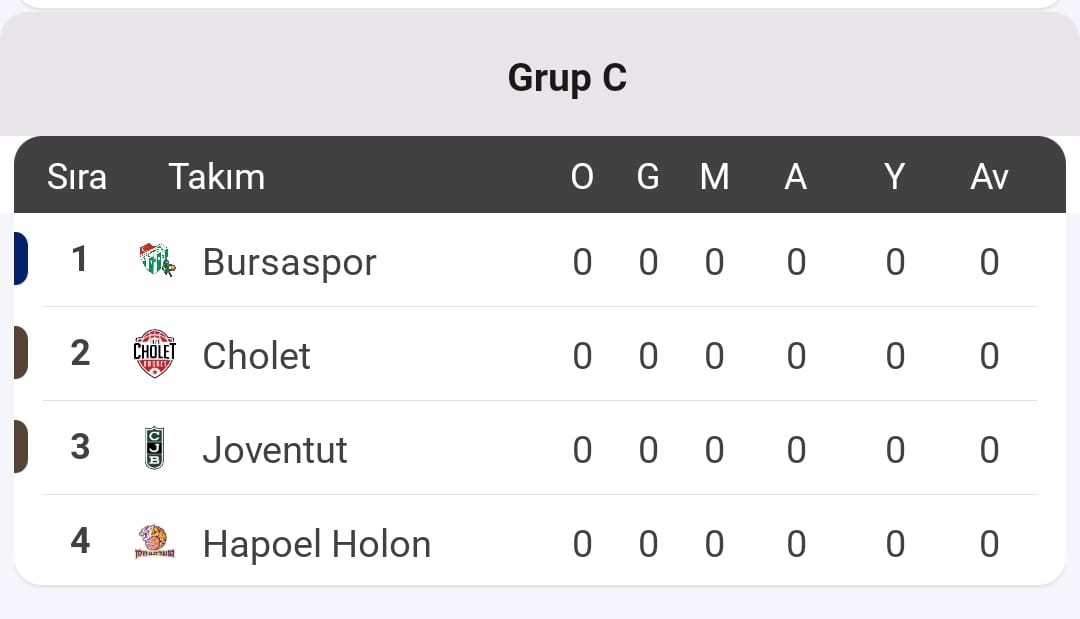This screenshot has height=619, width=1080.
Task: Sort by the Y column header
Action: click(x=895, y=177)
